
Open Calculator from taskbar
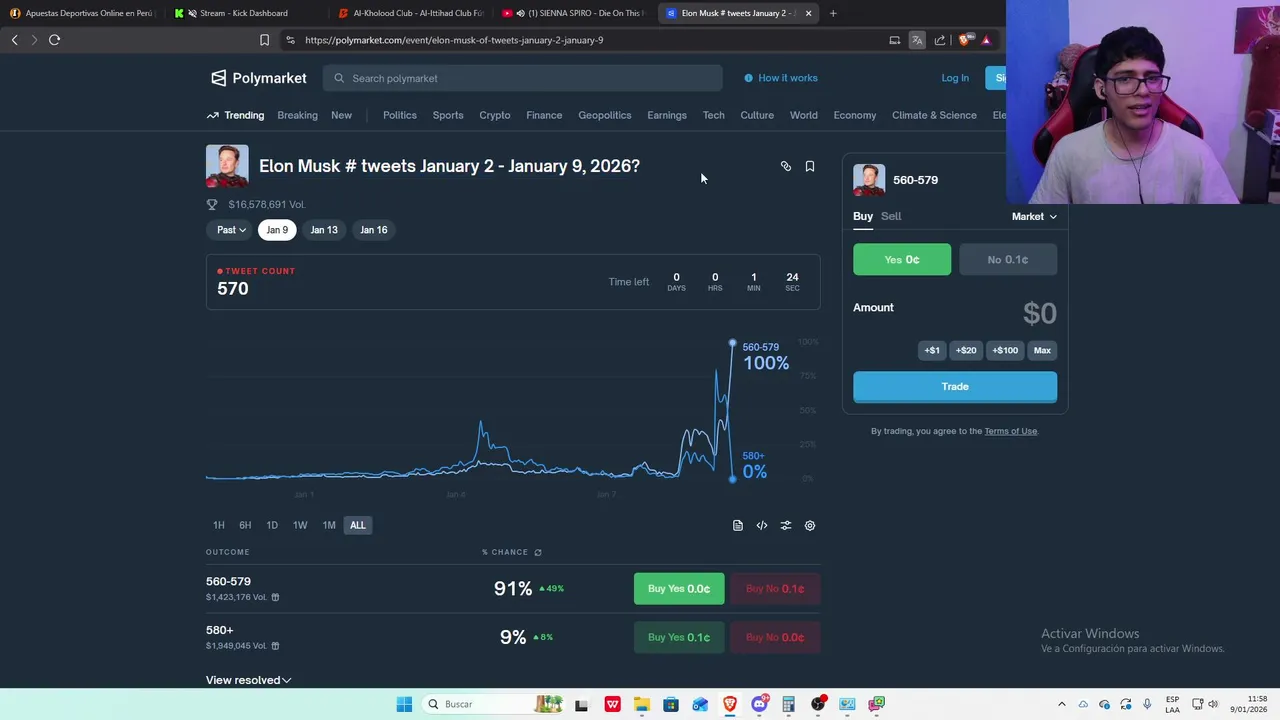tap(788, 704)
